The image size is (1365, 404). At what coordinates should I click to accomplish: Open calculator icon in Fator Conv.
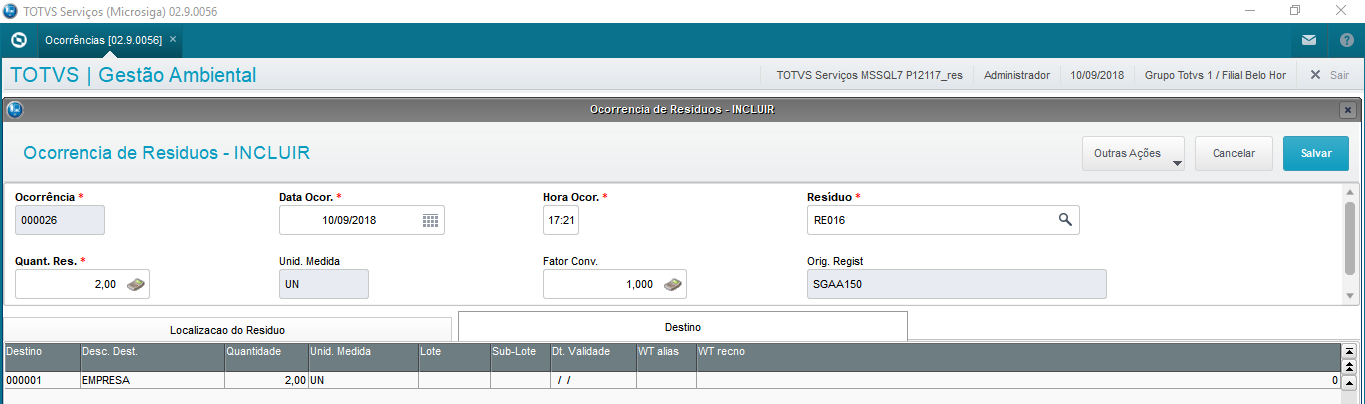pos(673,284)
